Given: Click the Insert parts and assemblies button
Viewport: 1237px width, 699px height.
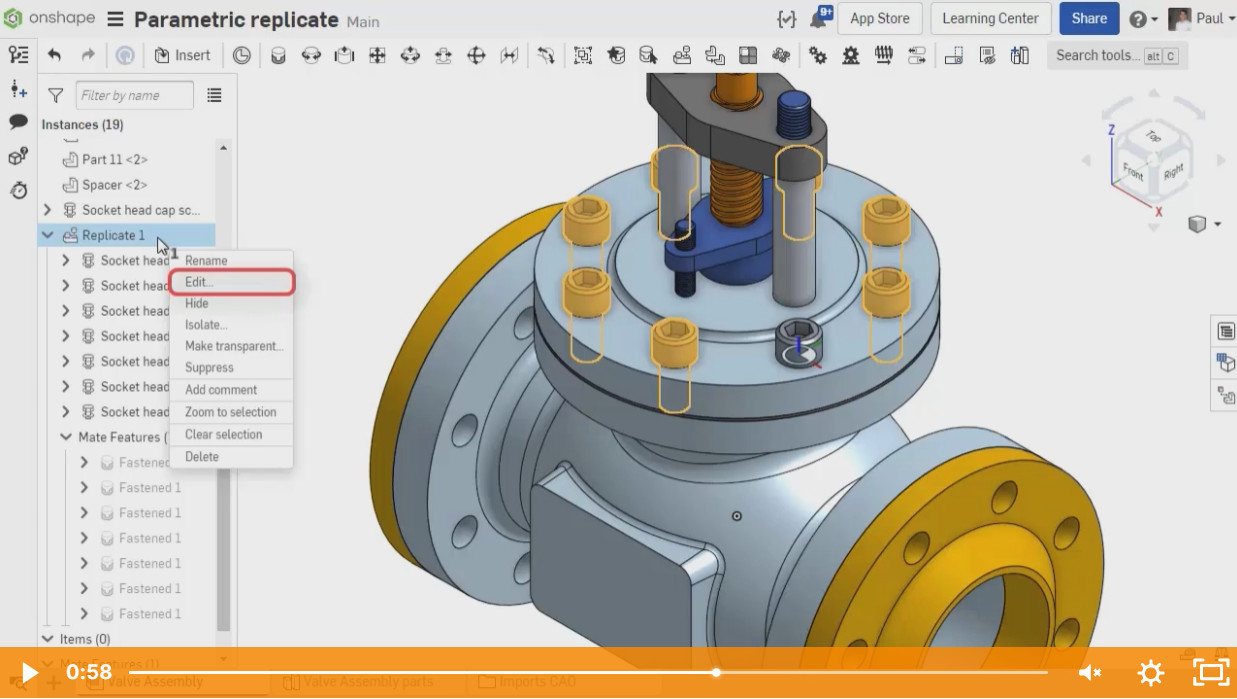Looking at the screenshot, I should [183, 55].
